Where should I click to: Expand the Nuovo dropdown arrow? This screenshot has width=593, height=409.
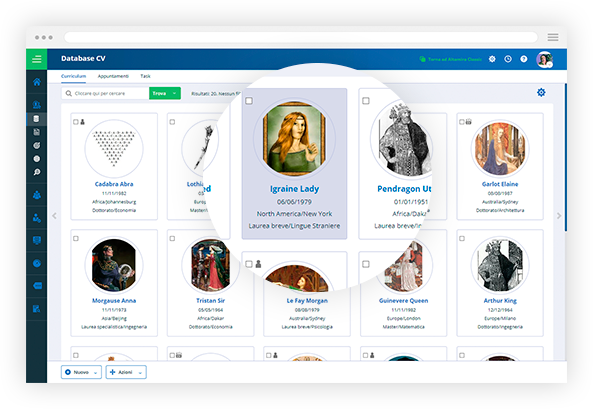click(95, 372)
